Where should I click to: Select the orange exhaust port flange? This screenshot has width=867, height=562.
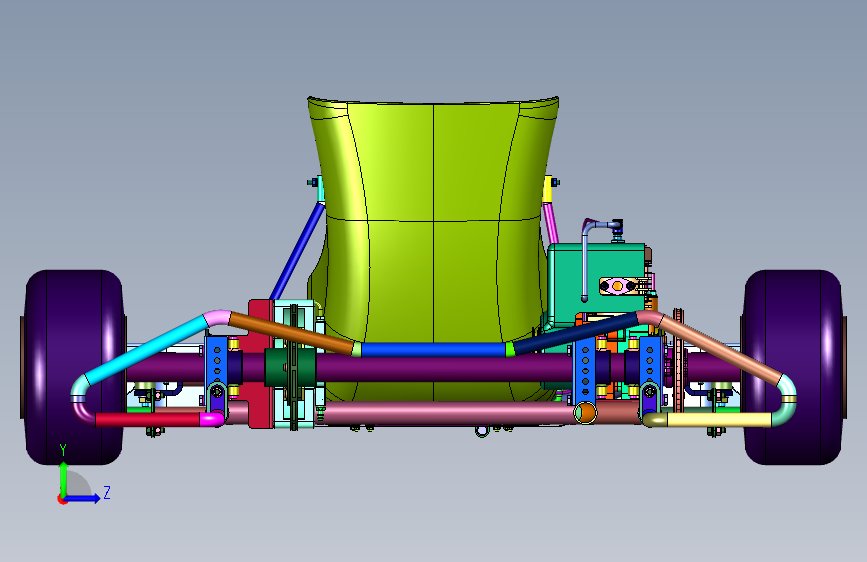618,286
